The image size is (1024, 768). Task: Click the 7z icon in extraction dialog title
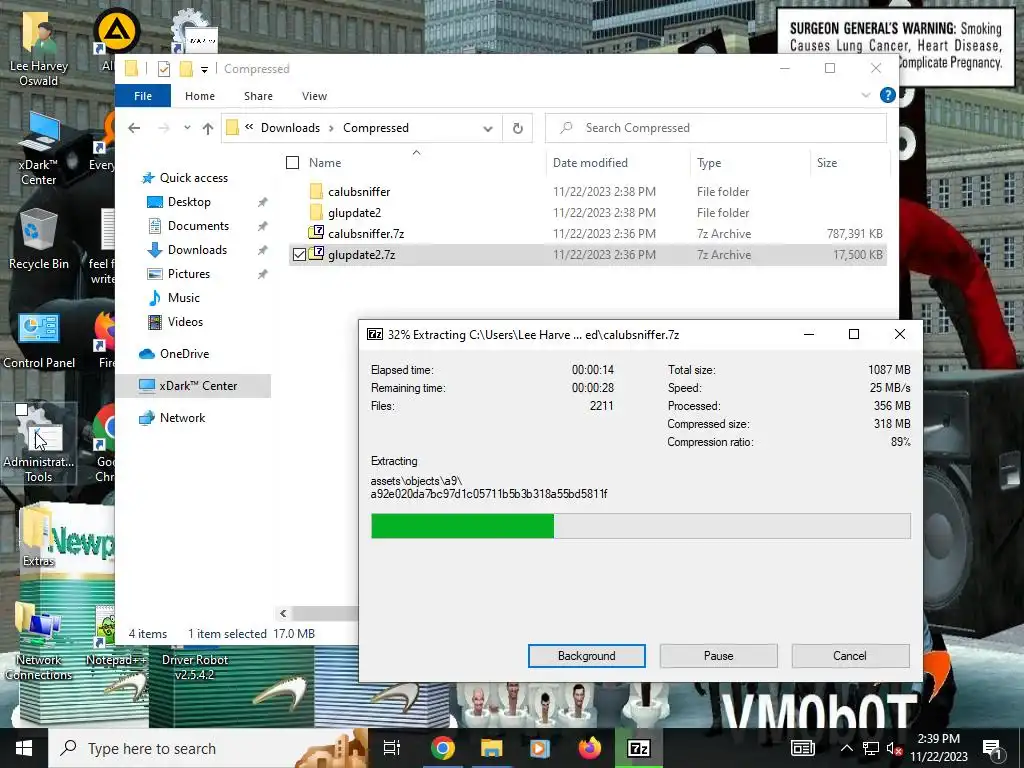click(x=375, y=334)
